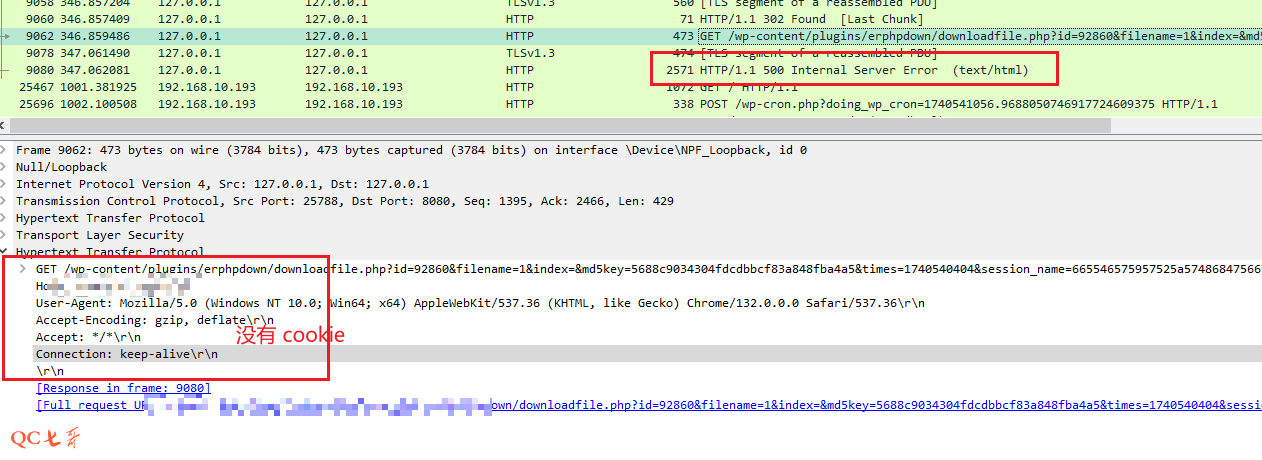Open the Response in frame 9080 link
Image resolution: width=1262 pixels, height=460 pixels.
pos(123,388)
